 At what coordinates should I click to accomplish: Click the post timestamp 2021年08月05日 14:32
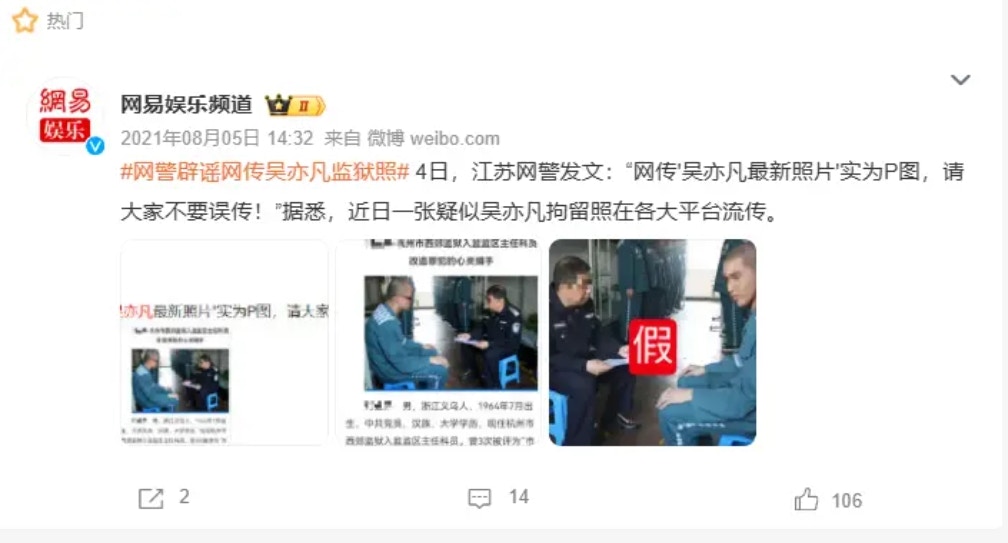tap(217, 138)
